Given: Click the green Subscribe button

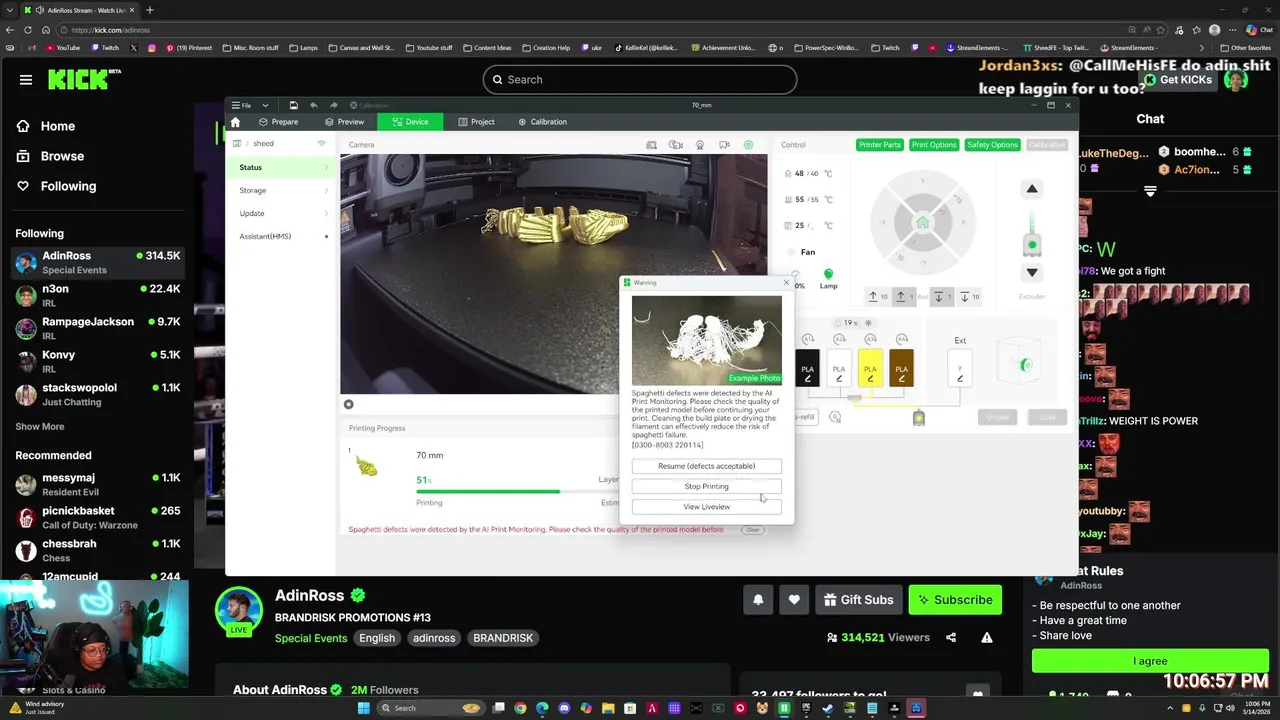Looking at the screenshot, I should (955, 600).
